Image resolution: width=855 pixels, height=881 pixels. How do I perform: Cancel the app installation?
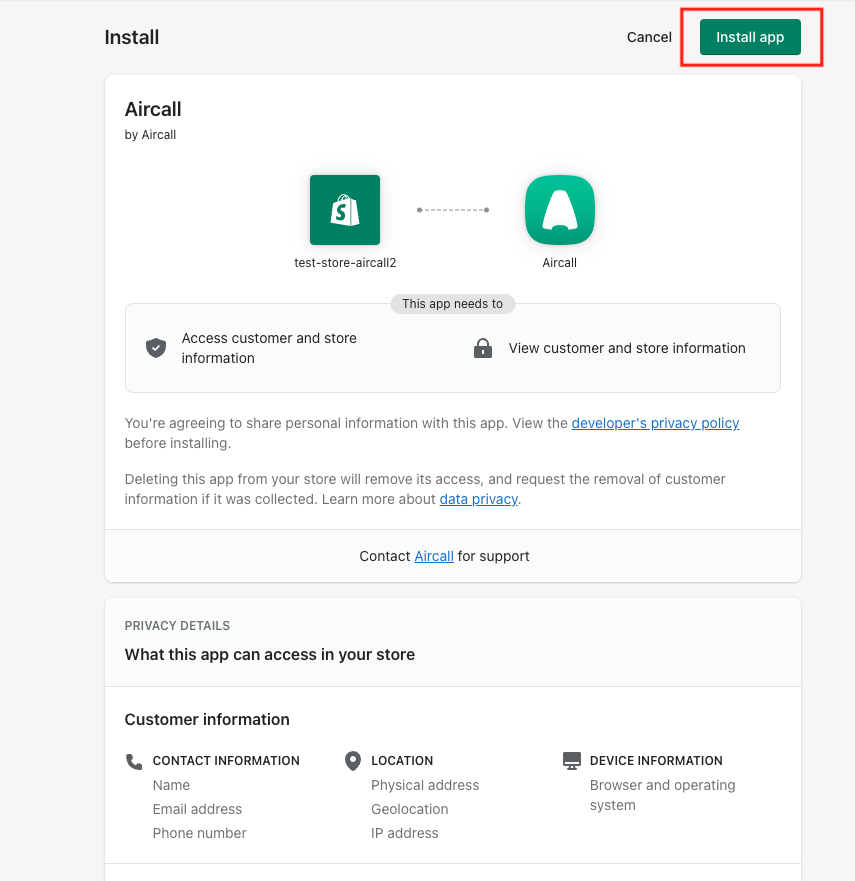click(x=649, y=37)
